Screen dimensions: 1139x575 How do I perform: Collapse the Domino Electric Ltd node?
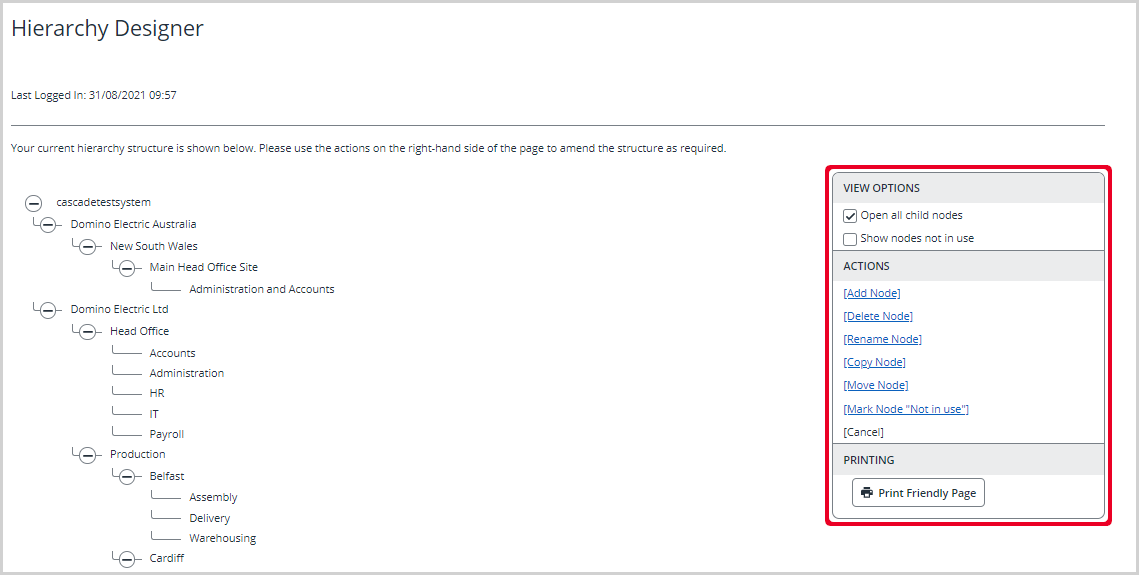point(48,310)
